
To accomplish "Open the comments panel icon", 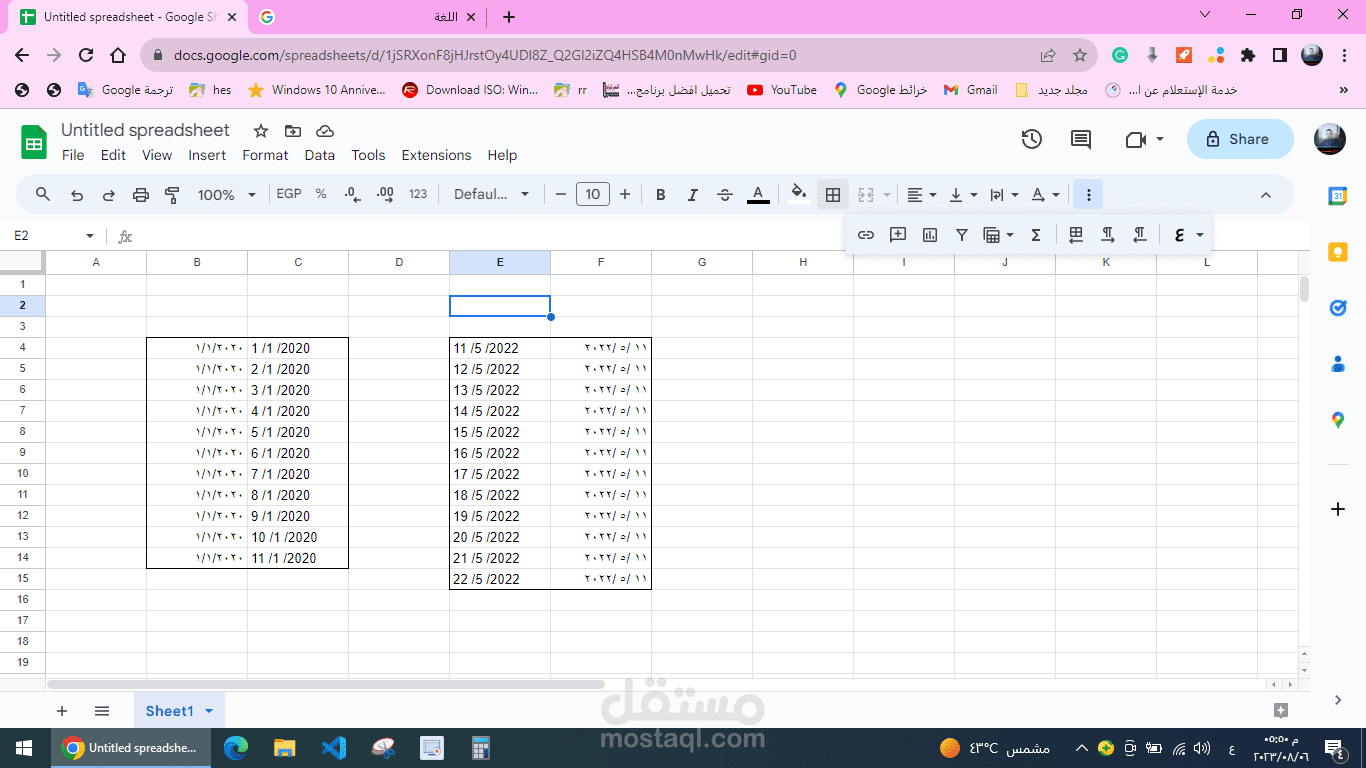I will [1081, 139].
